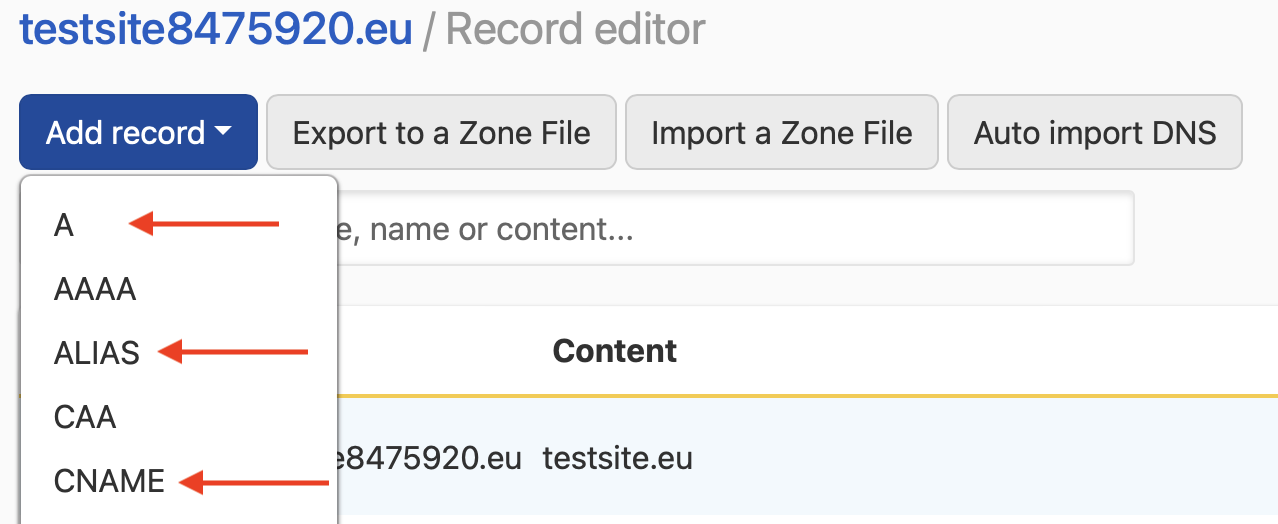Click the record name ending in 8475920.eu

[430, 459]
